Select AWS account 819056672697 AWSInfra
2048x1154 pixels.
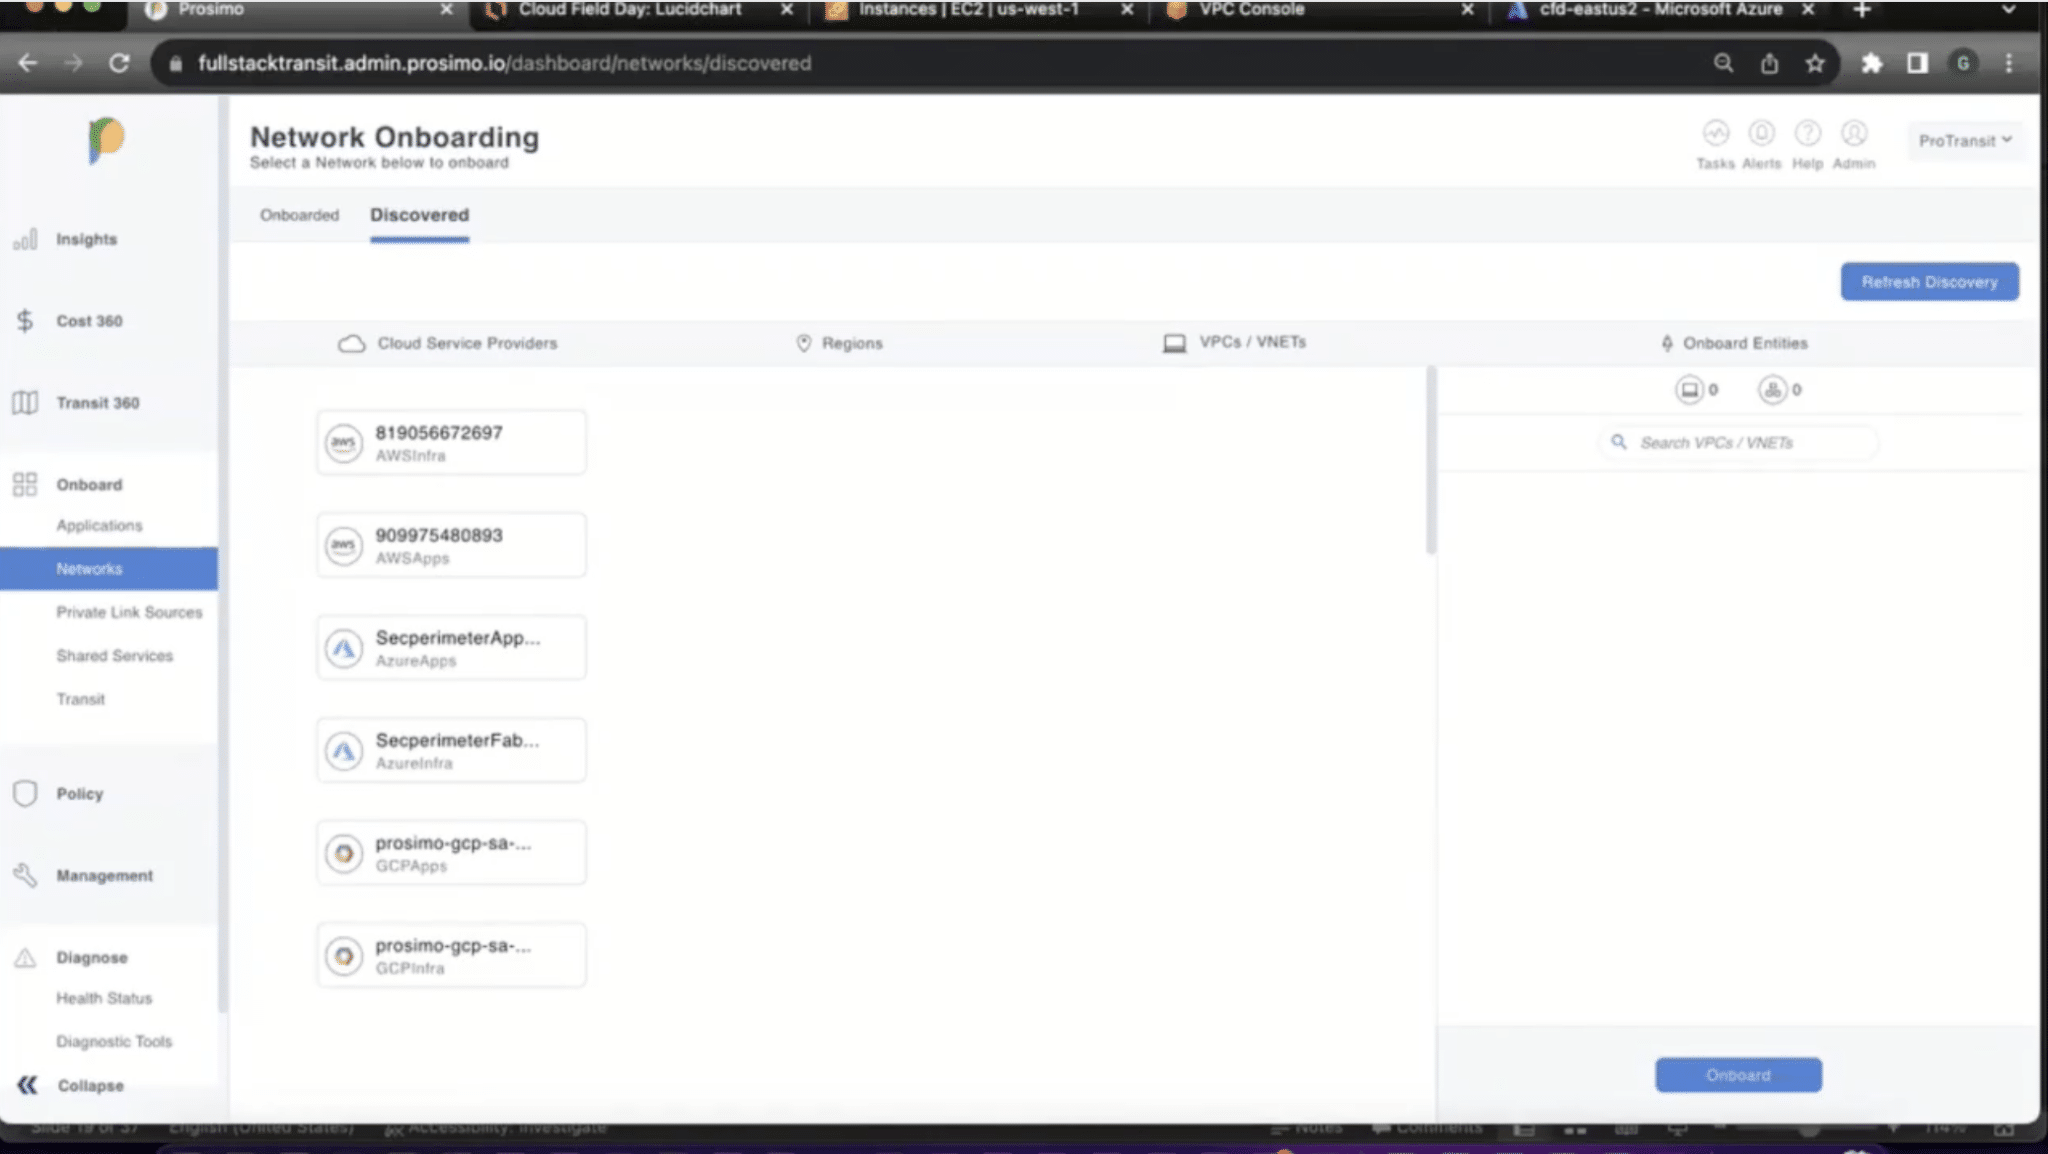(451, 443)
